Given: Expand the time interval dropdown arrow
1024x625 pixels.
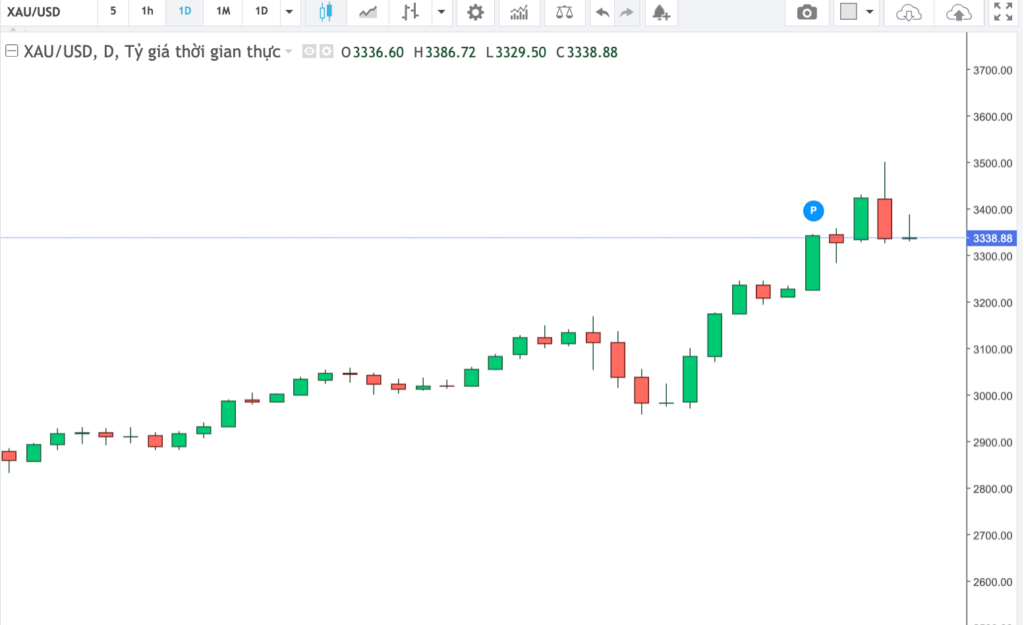Looking at the screenshot, I should pyautogui.click(x=289, y=13).
